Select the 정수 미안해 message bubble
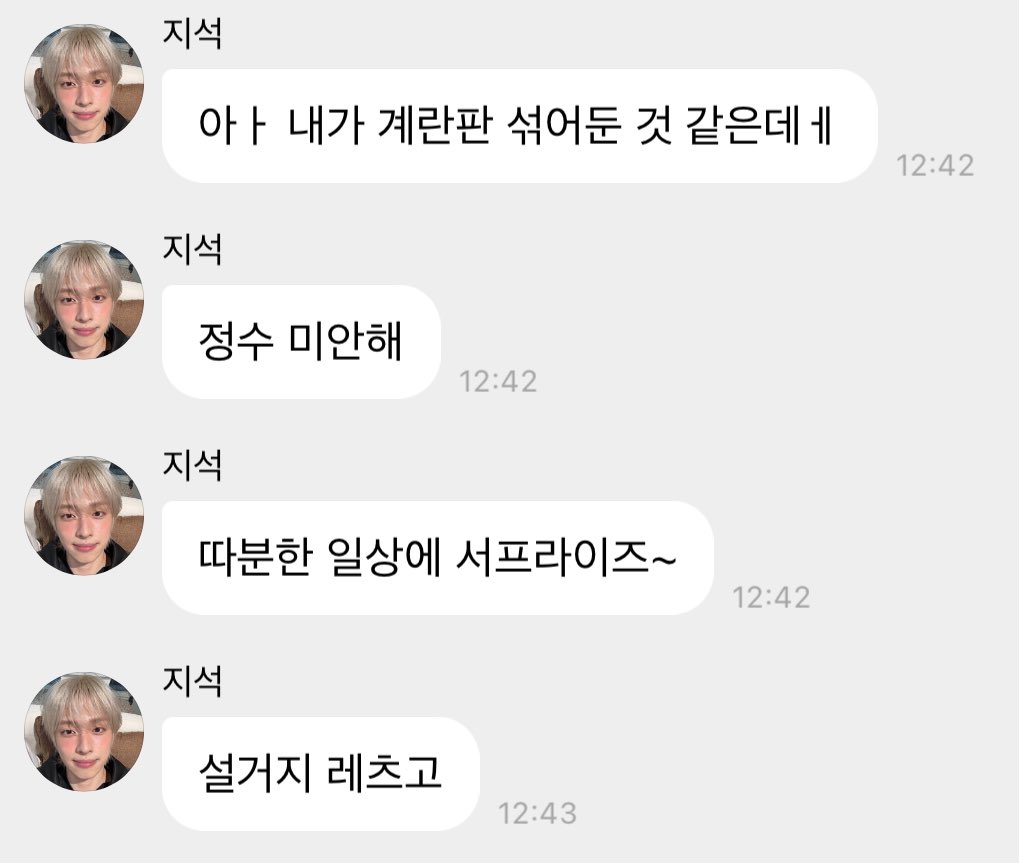1019x863 pixels. 302,342
